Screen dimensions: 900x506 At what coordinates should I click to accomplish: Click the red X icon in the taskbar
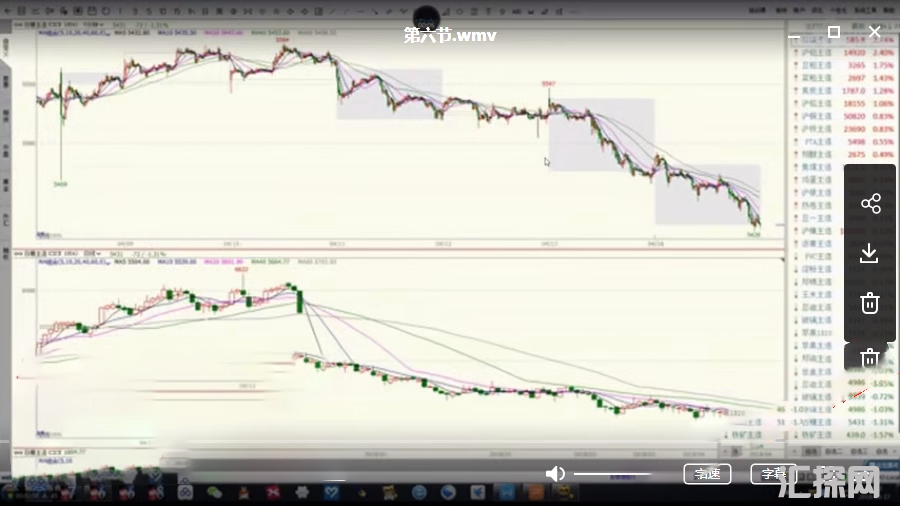click(x=273, y=492)
